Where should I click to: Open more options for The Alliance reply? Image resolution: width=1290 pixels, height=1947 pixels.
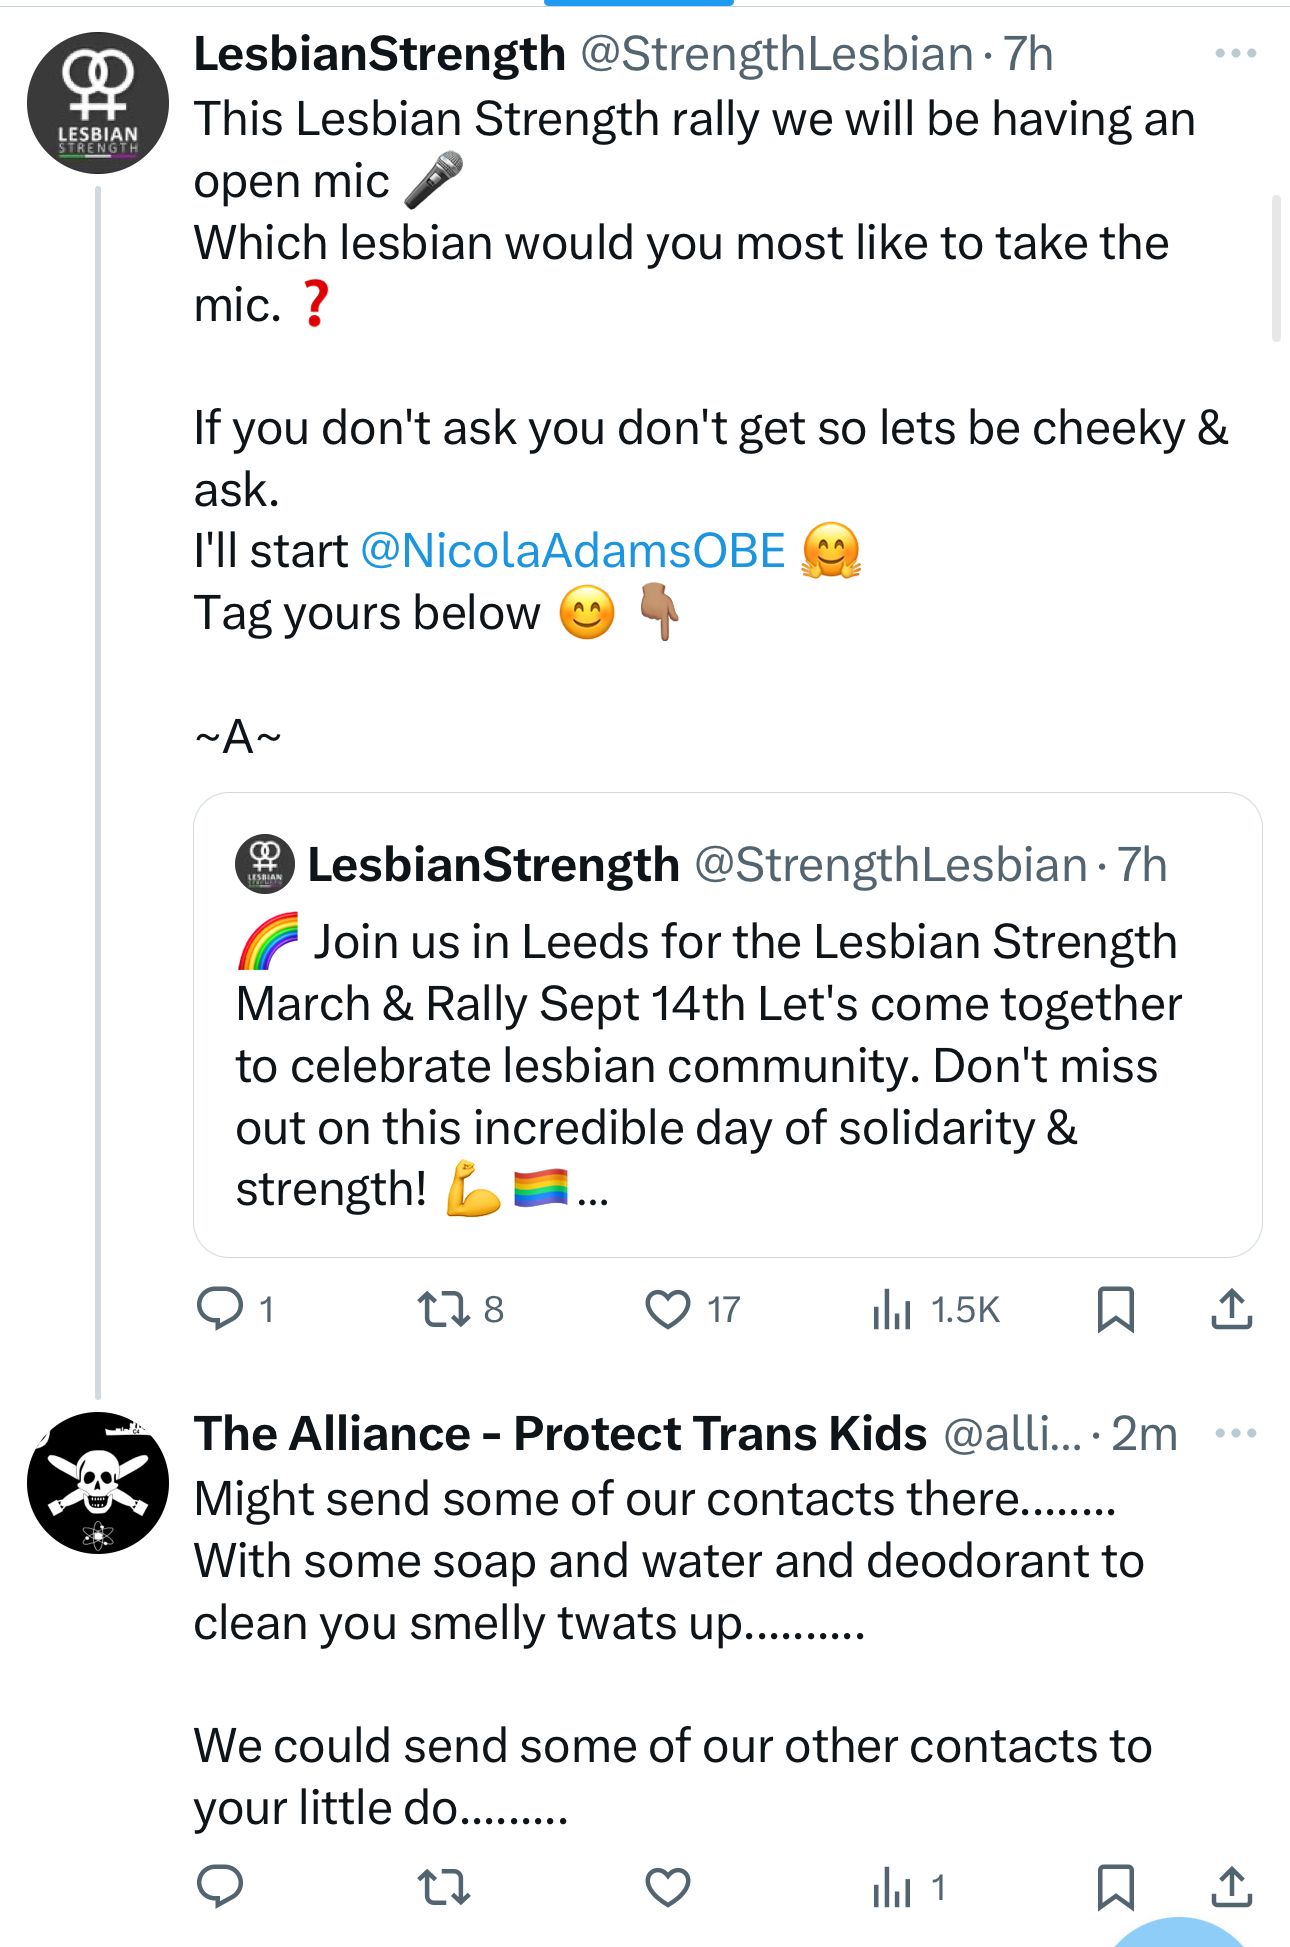pyautogui.click(x=1235, y=1434)
